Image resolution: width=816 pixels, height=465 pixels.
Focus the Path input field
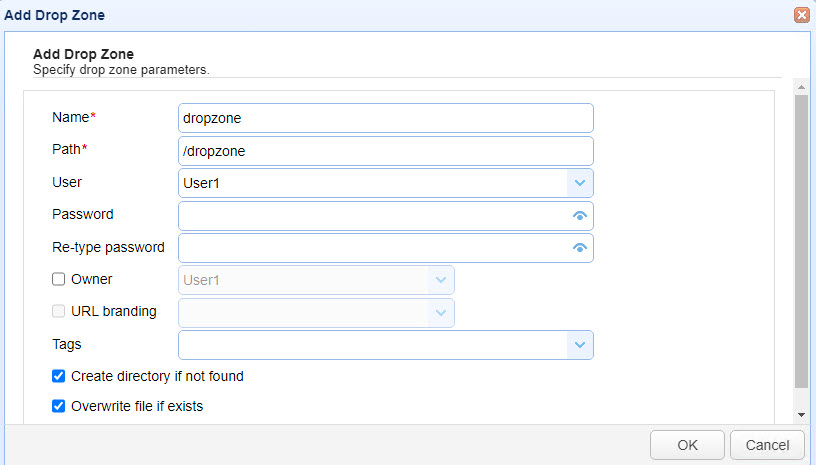coord(385,151)
